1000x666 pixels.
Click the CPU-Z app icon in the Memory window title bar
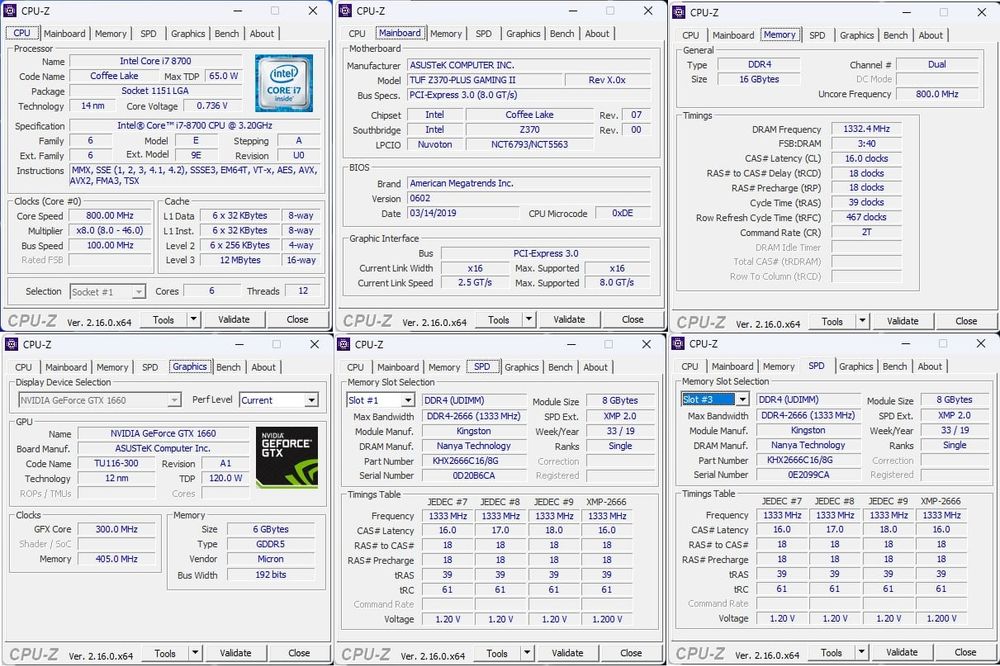679,12
